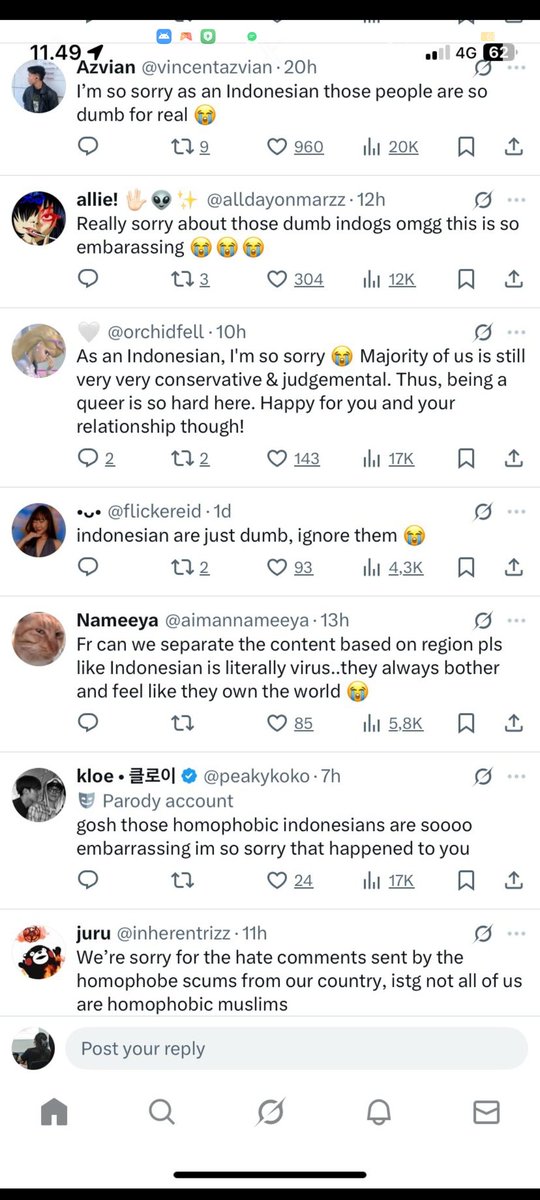View analytics of kloe's 17K views reply

click(391, 880)
